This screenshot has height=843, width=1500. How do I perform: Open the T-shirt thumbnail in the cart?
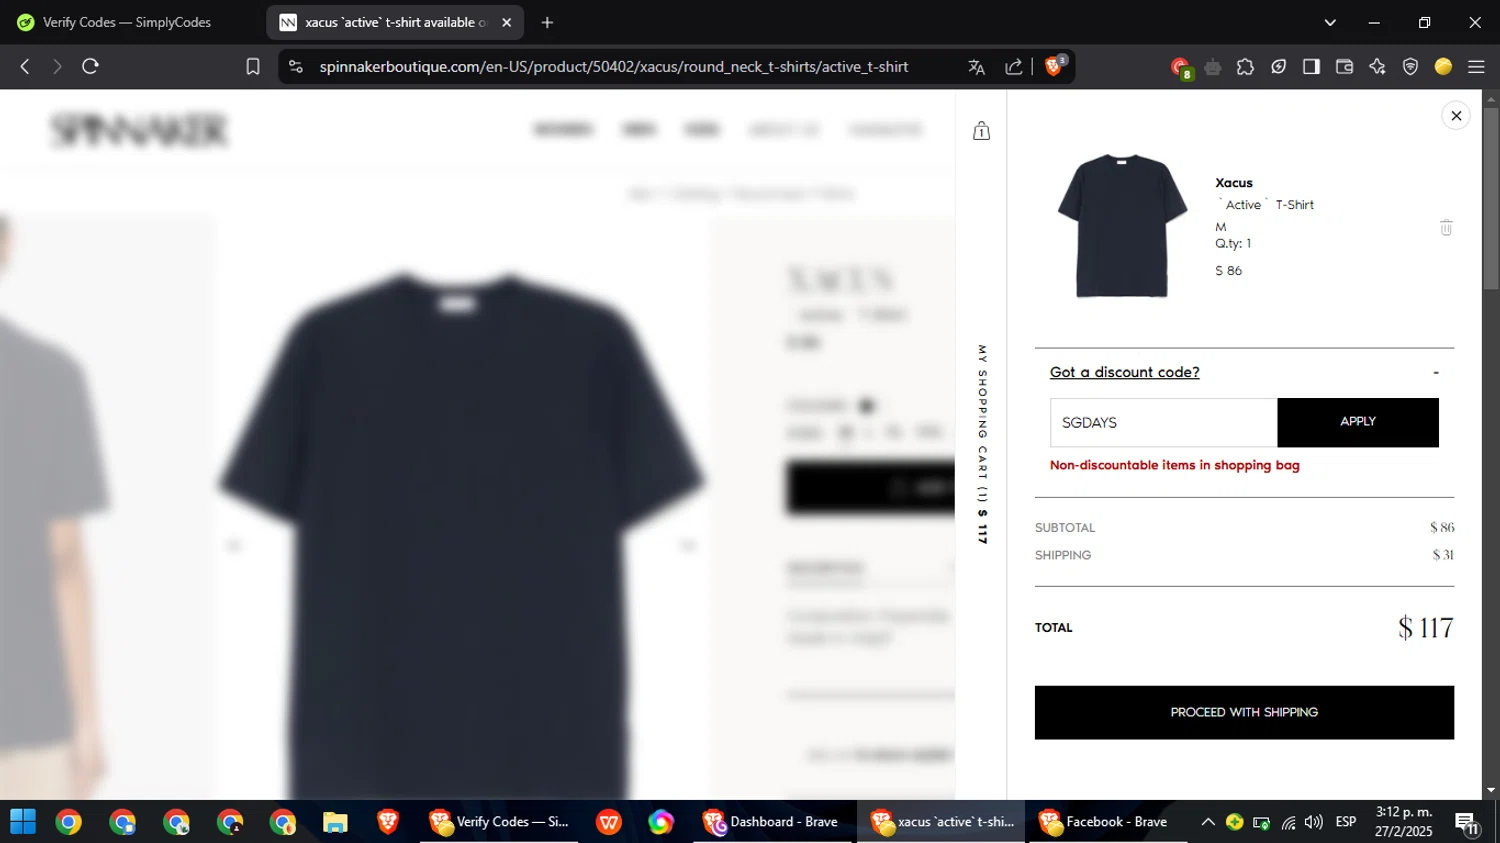pos(1121,226)
